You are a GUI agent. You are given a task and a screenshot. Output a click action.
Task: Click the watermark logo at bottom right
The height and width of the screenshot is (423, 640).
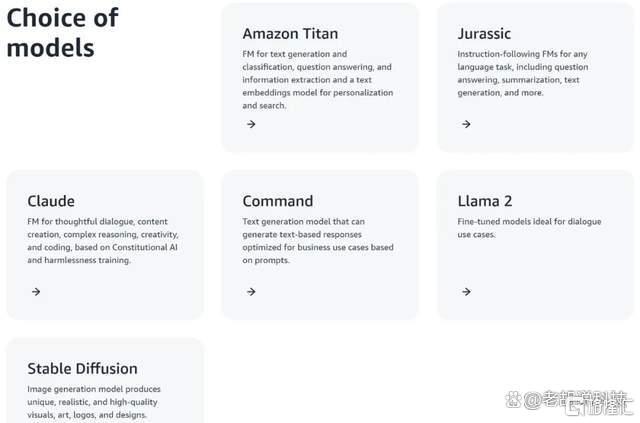tap(568, 402)
